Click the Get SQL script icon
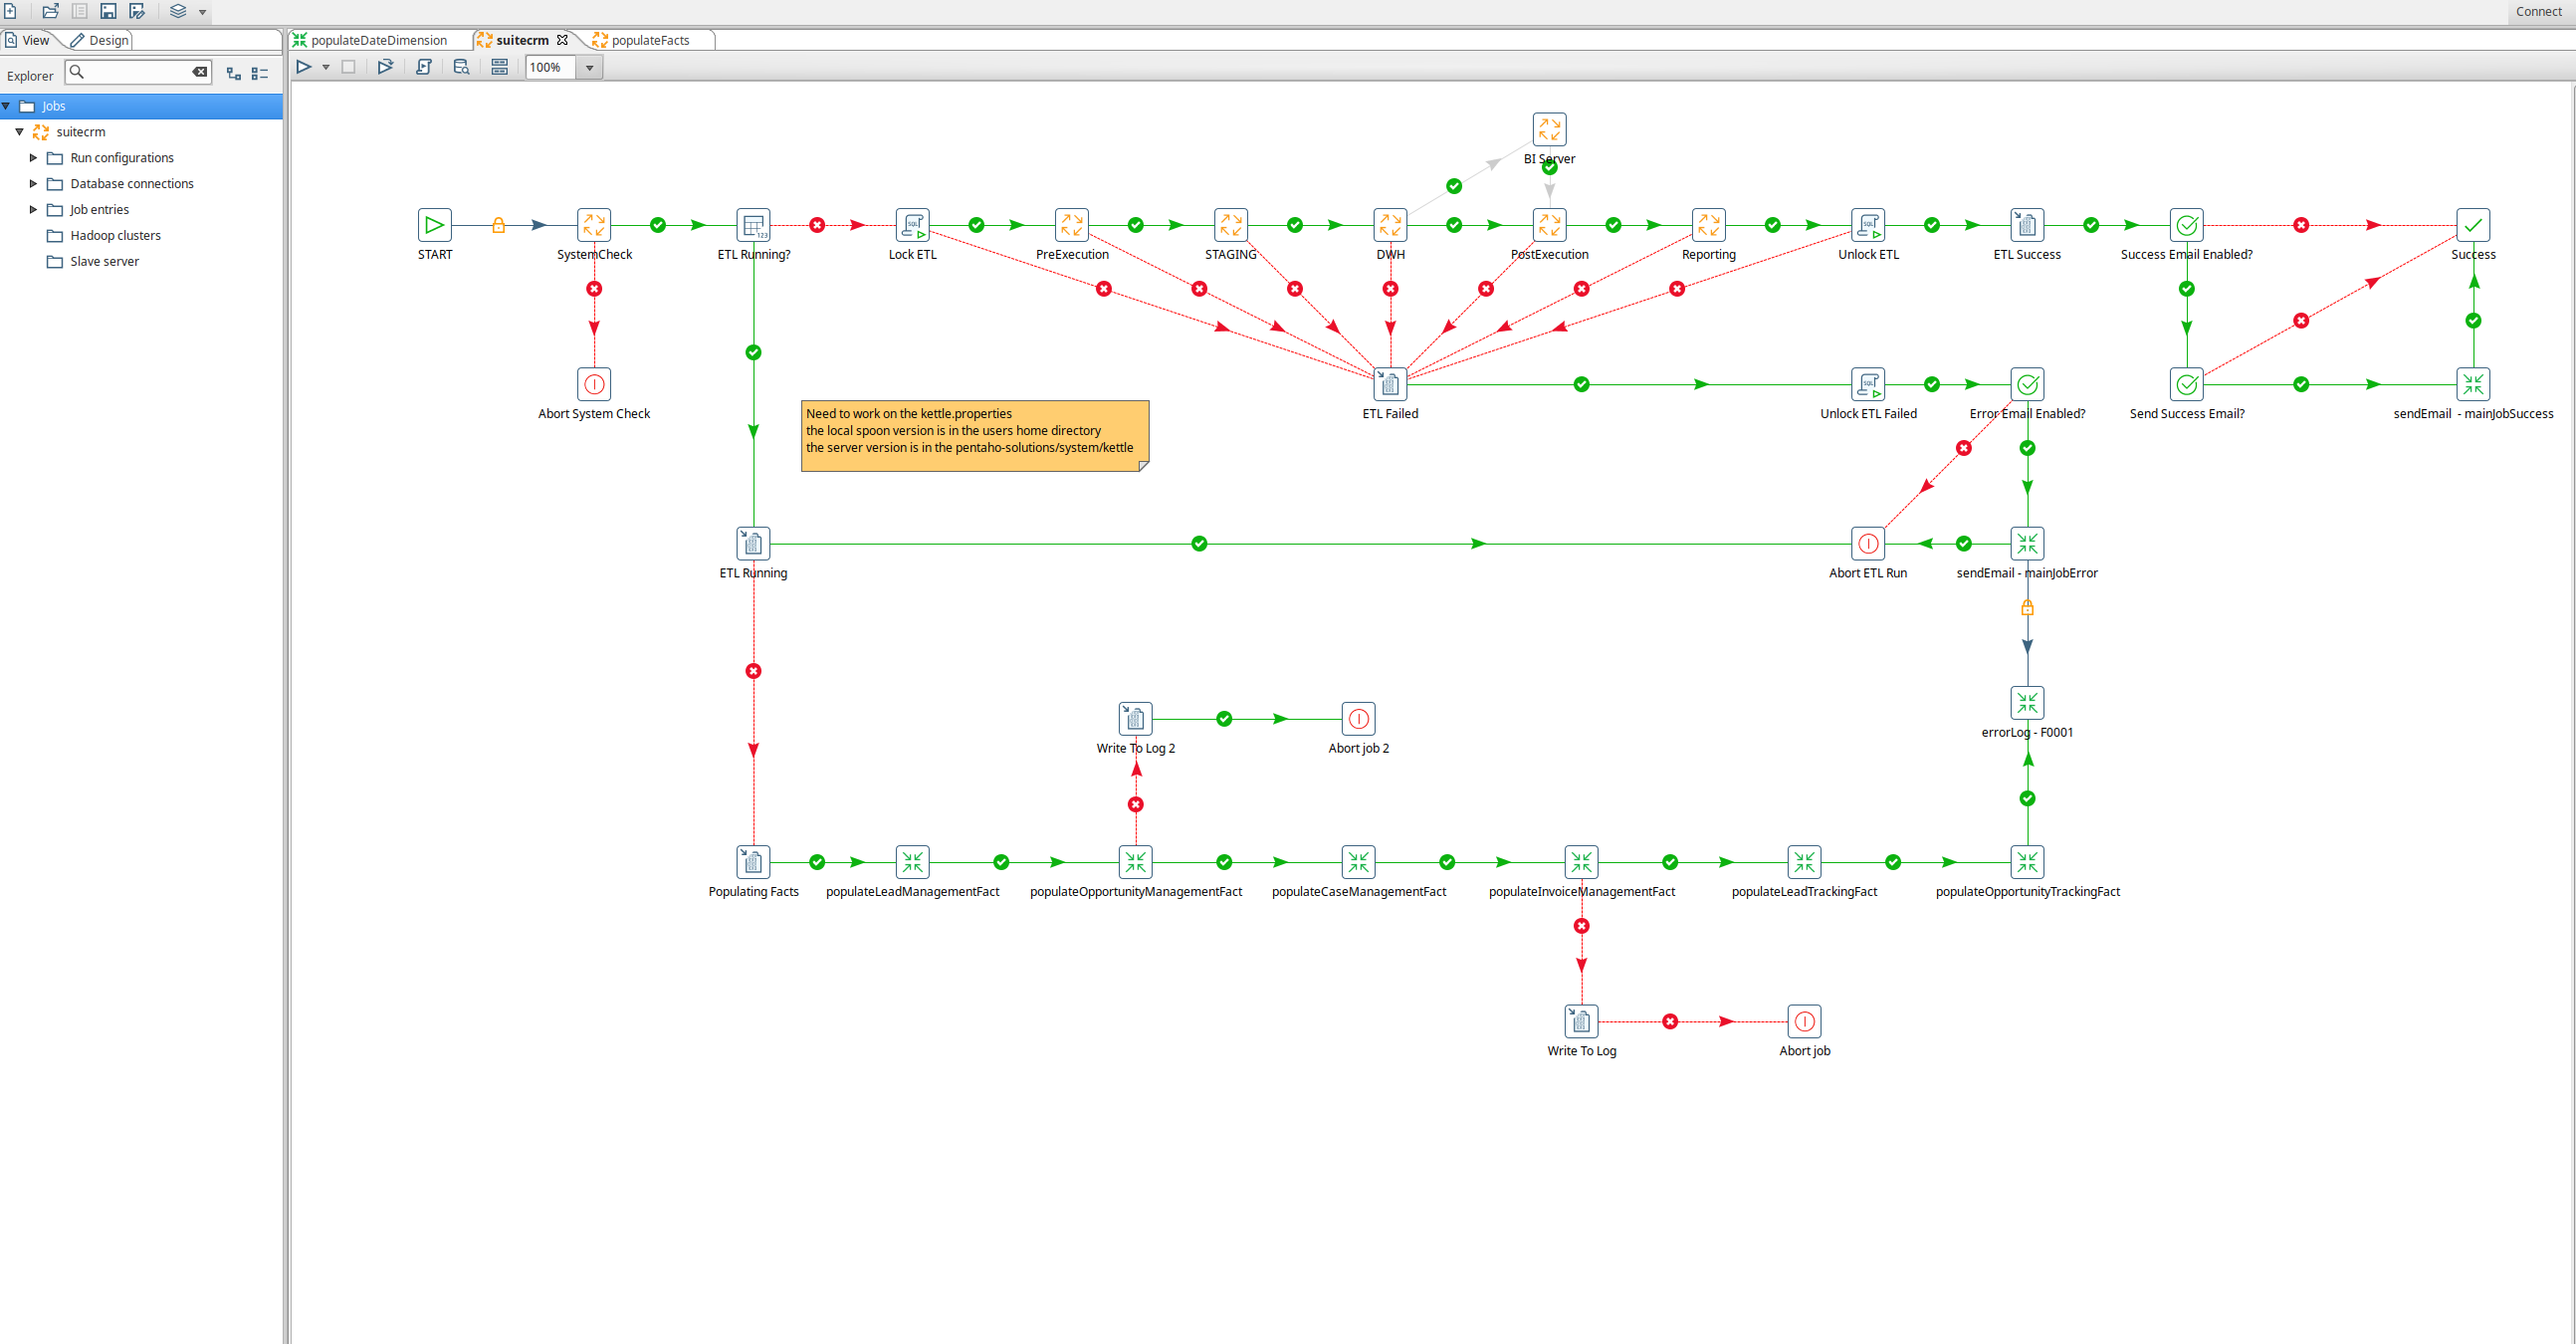This screenshot has height=1344, width=2576. pyautogui.click(x=424, y=67)
